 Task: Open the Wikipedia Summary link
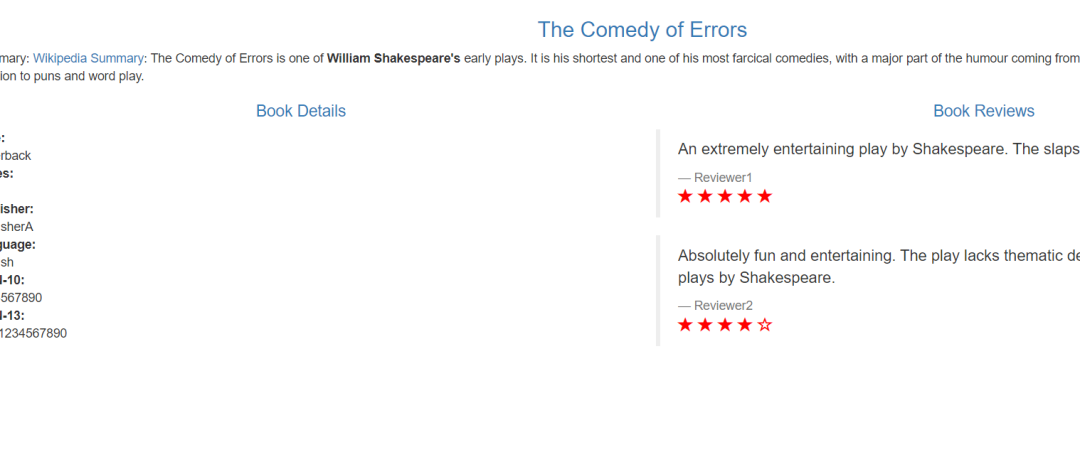pos(88,59)
